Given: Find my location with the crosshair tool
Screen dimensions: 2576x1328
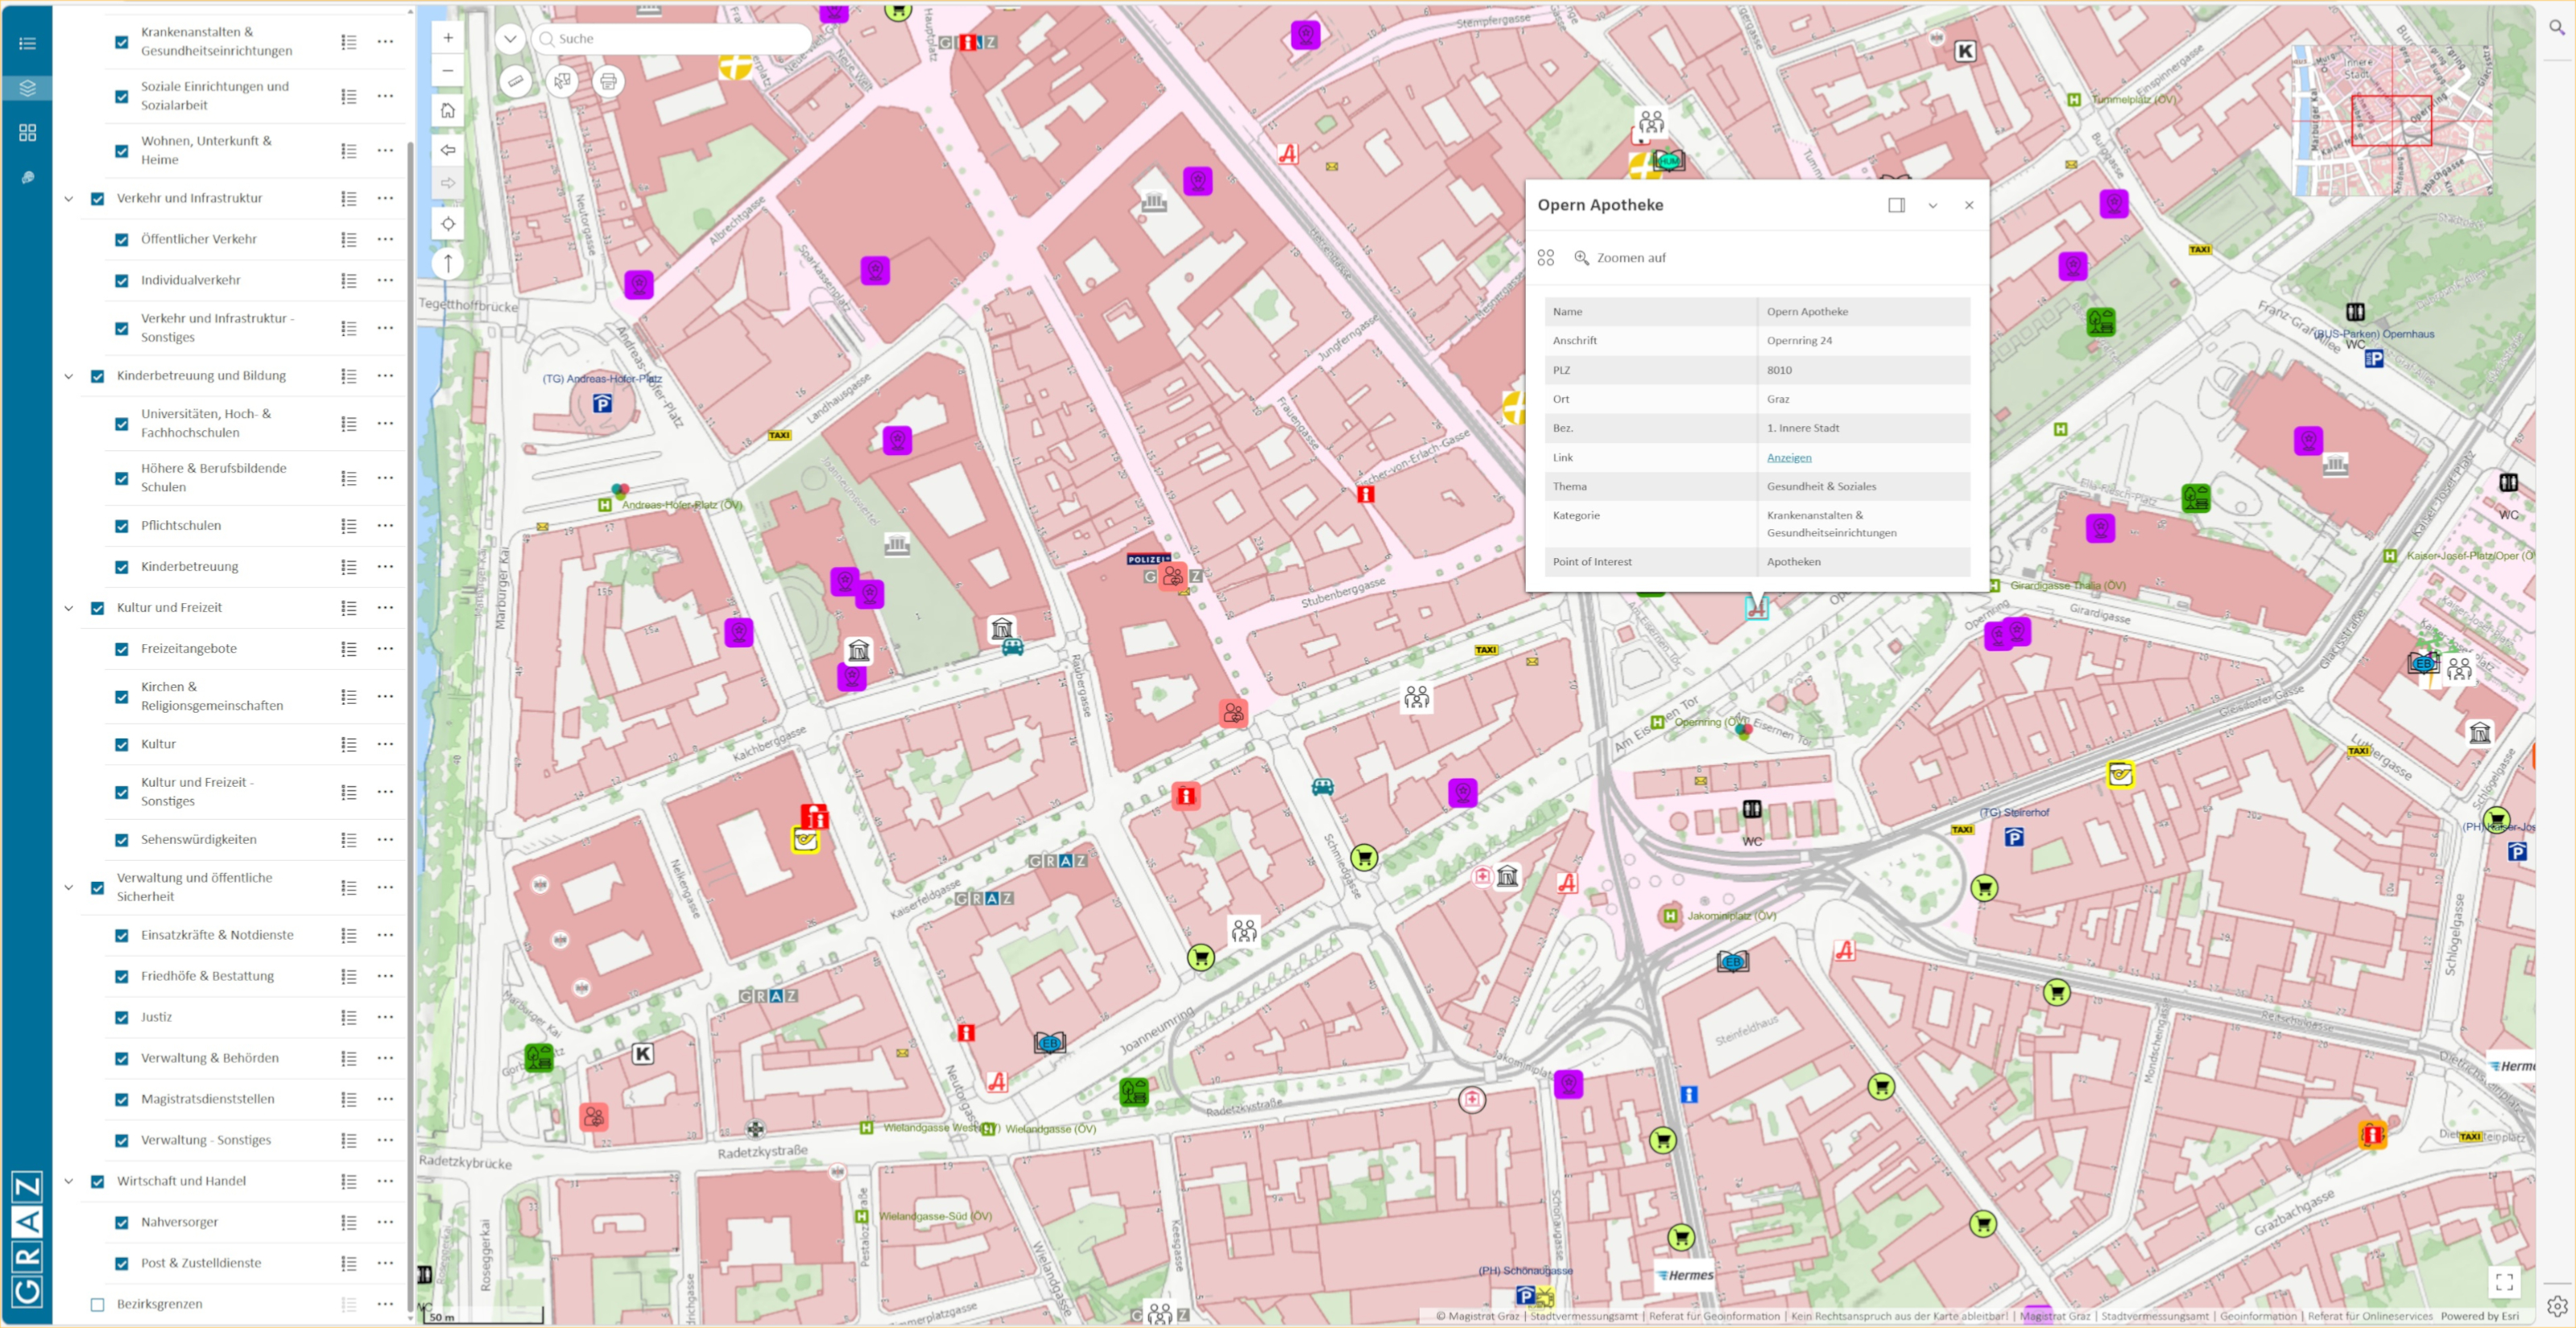Looking at the screenshot, I should click(448, 224).
